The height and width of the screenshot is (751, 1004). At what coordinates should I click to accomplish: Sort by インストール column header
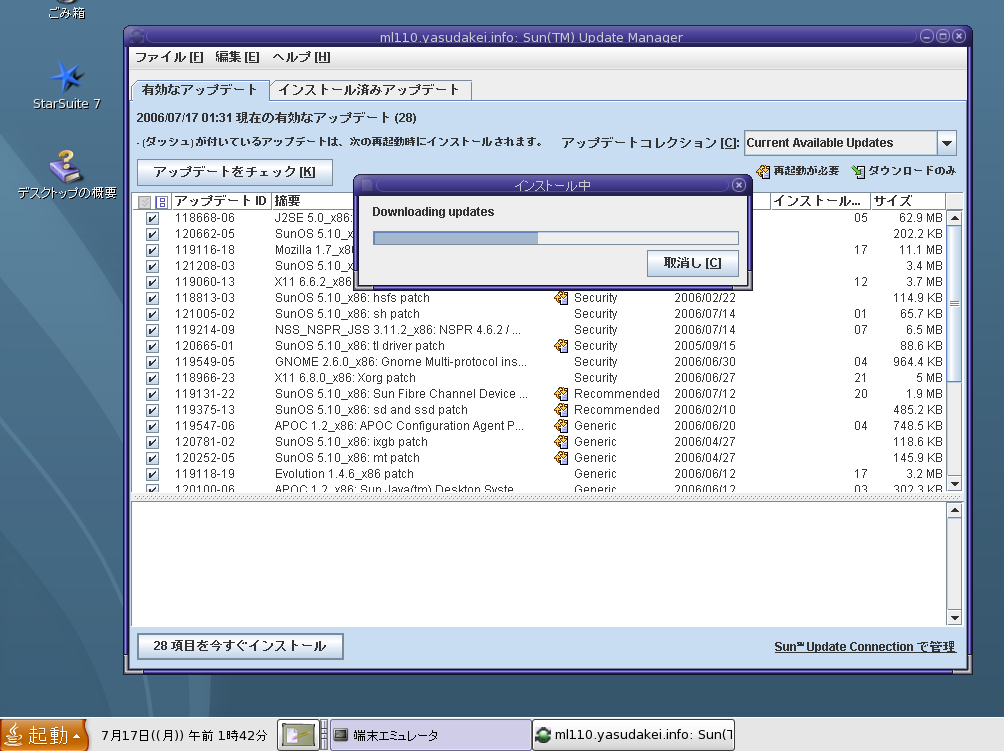(x=820, y=201)
